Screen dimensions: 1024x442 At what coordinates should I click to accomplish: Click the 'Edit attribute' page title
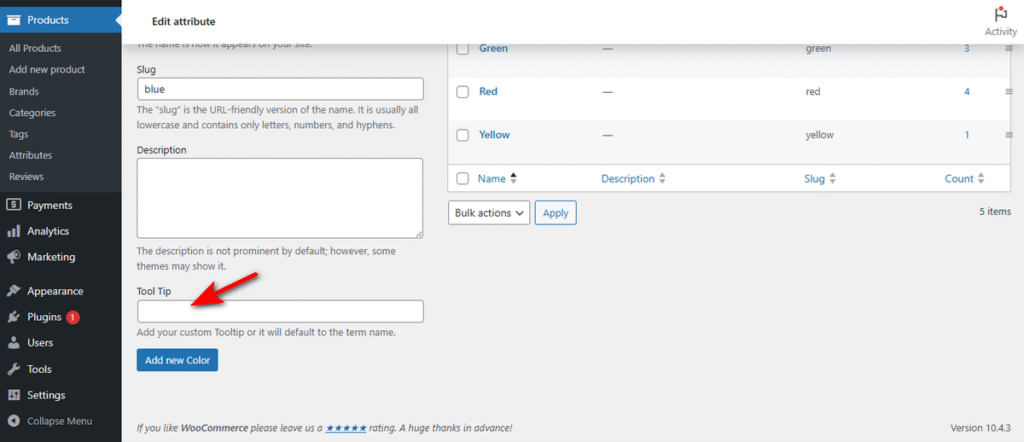[x=184, y=22]
